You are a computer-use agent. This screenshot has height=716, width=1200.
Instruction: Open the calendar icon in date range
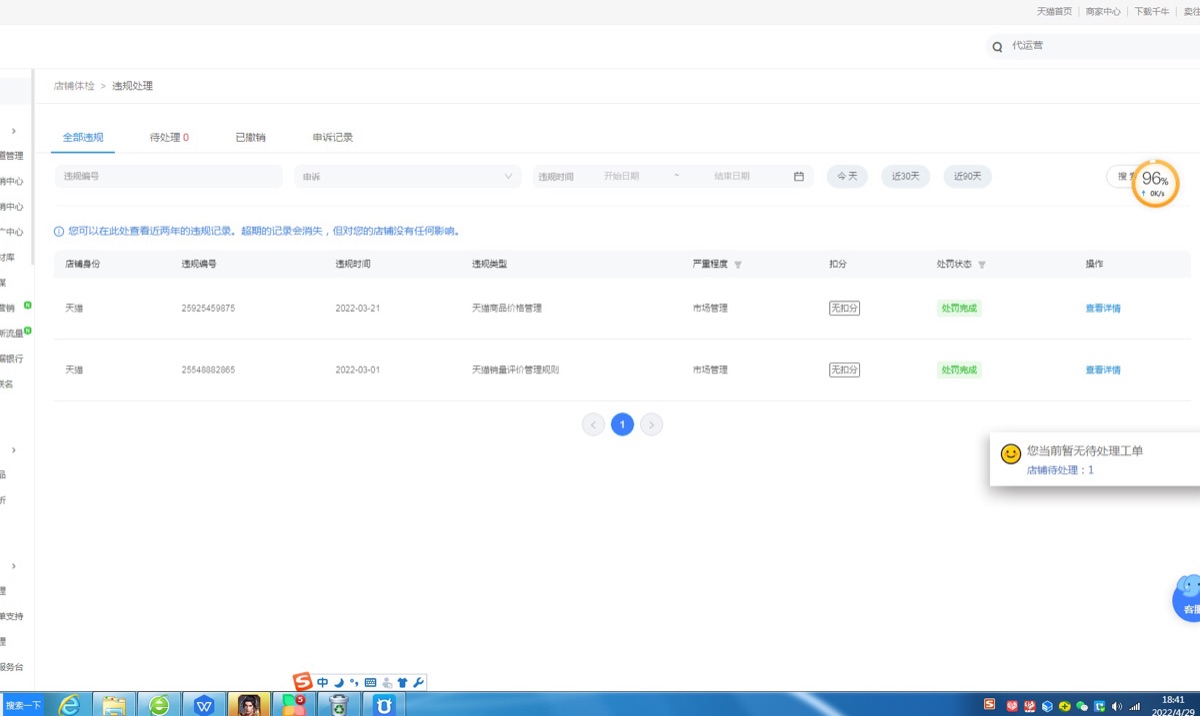pyautogui.click(x=799, y=176)
